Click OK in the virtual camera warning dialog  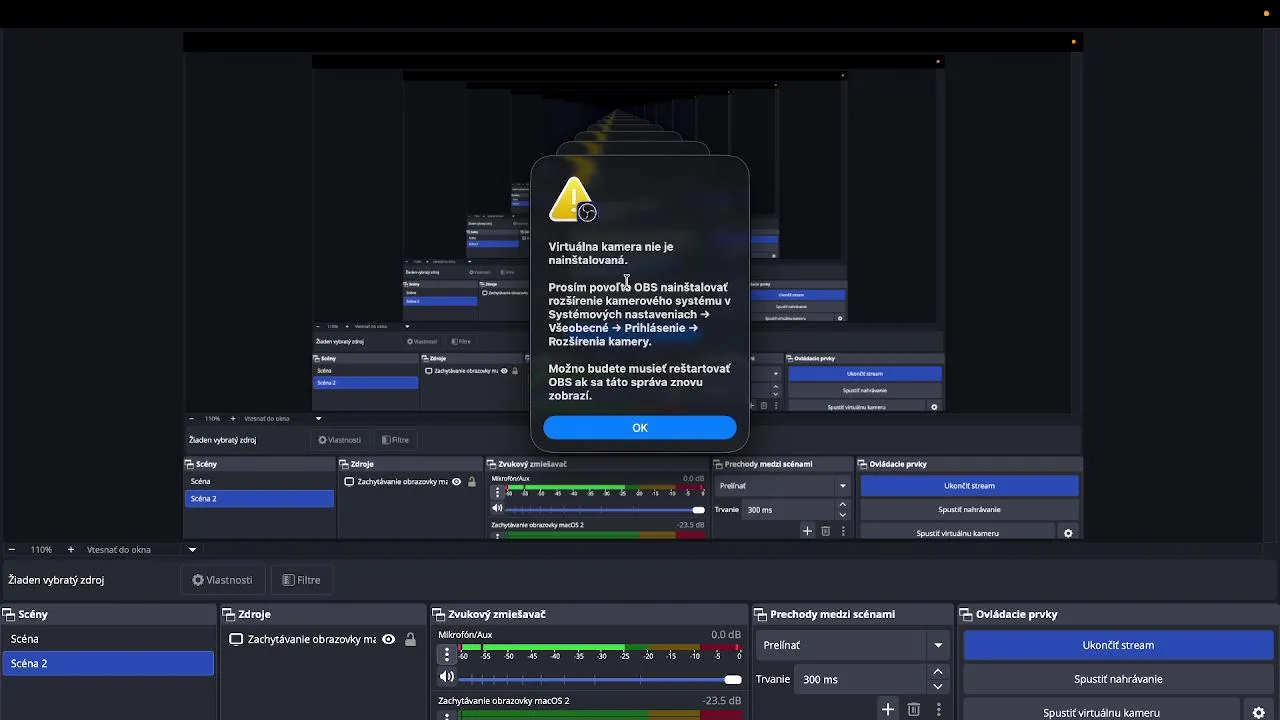640,428
